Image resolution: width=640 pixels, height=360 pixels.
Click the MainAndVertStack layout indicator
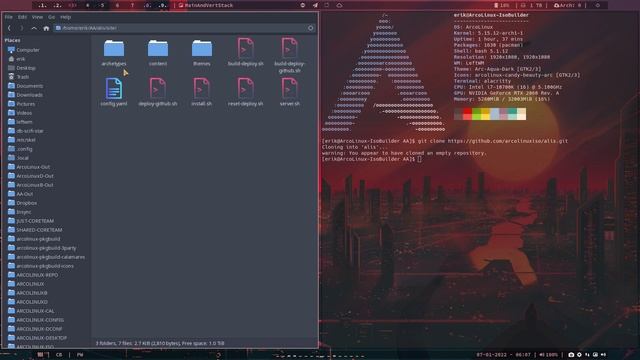(206, 5)
